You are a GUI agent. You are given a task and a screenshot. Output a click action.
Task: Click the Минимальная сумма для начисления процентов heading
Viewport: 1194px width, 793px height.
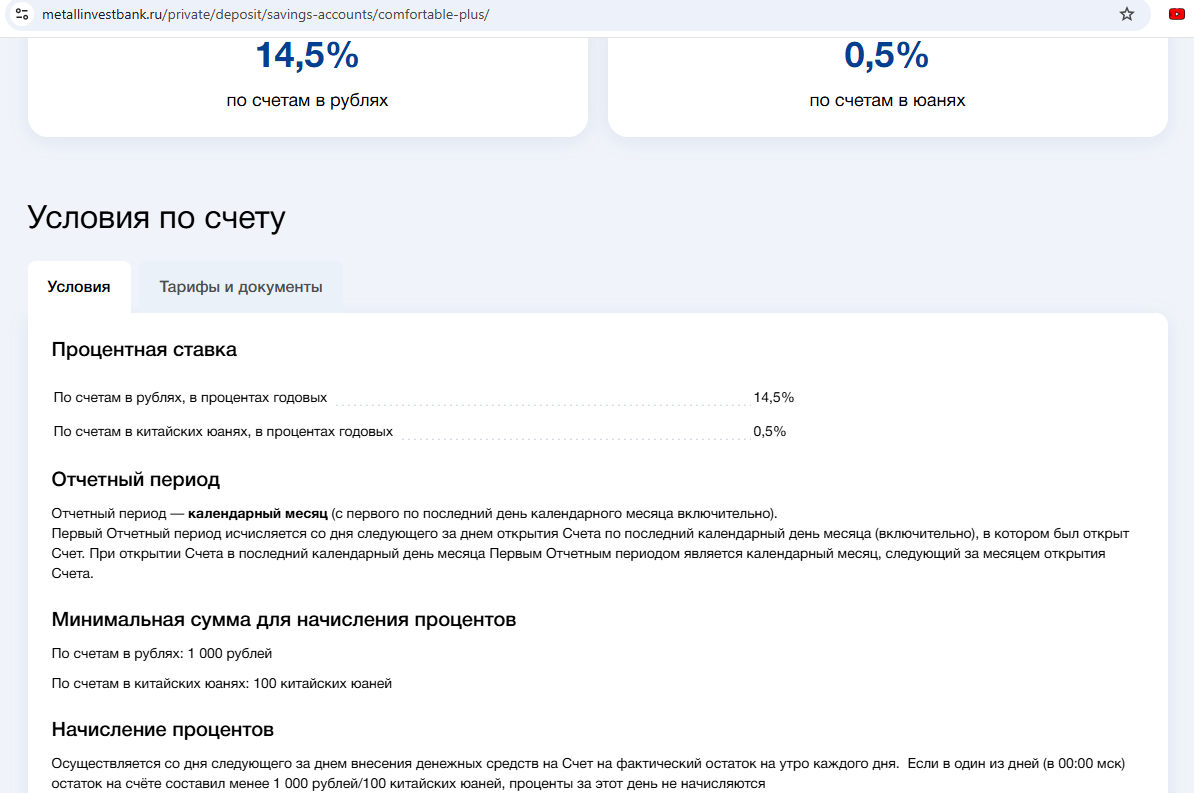(x=283, y=620)
